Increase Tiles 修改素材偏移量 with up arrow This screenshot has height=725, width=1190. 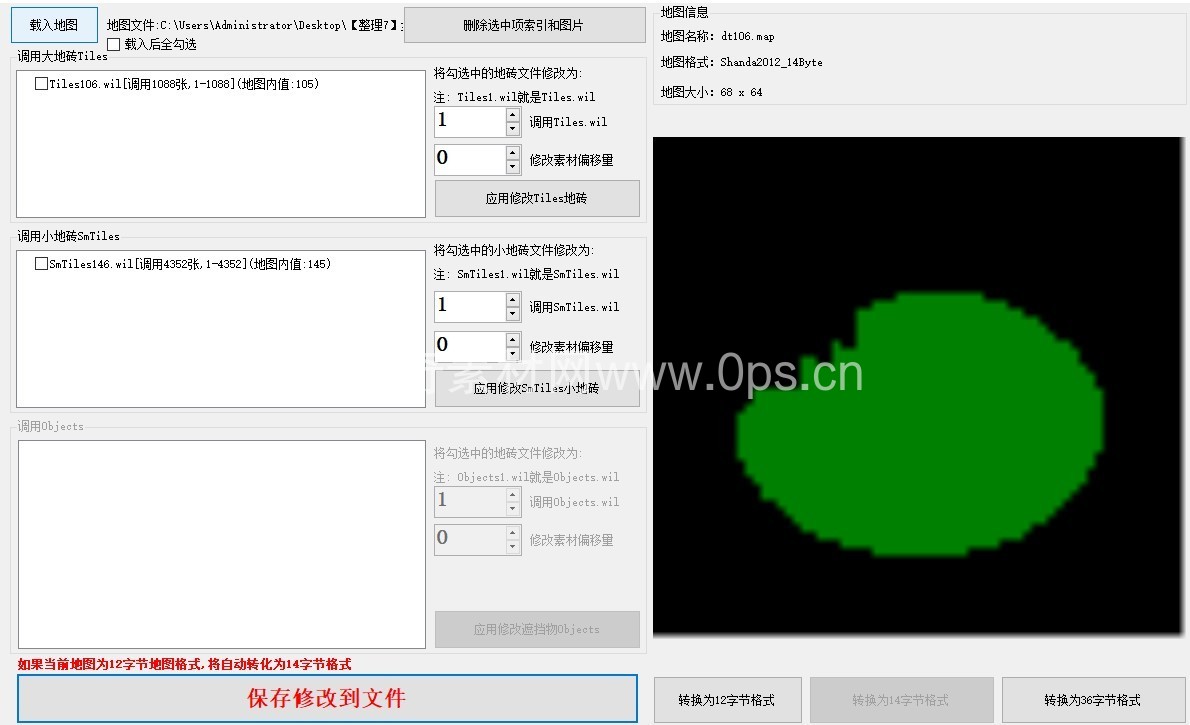pyautogui.click(x=513, y=153)
